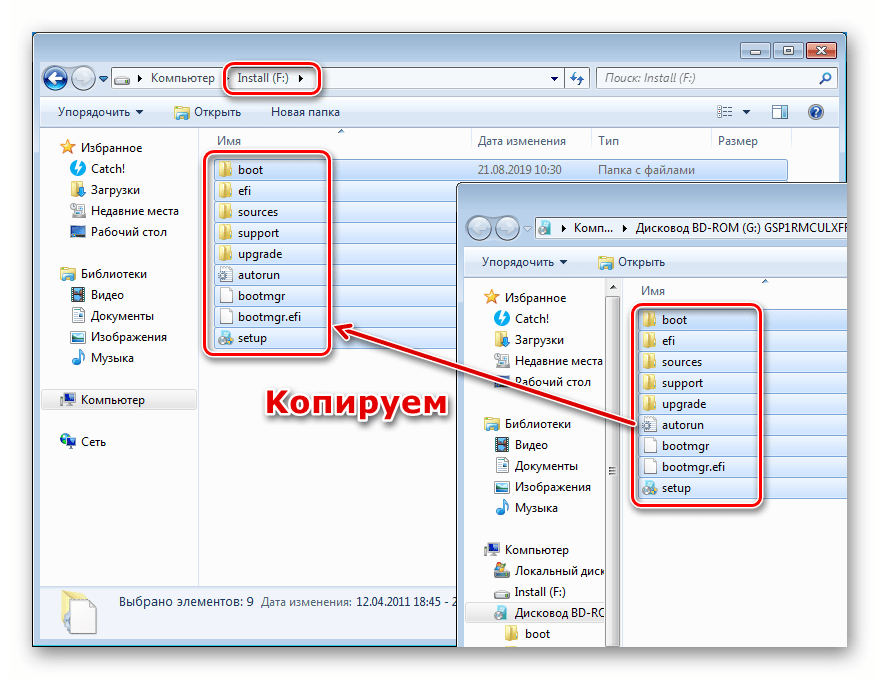Click Компьютер breadcrumb in Install (F:) window
Viewport: 879px width, 679px height.
182,78
